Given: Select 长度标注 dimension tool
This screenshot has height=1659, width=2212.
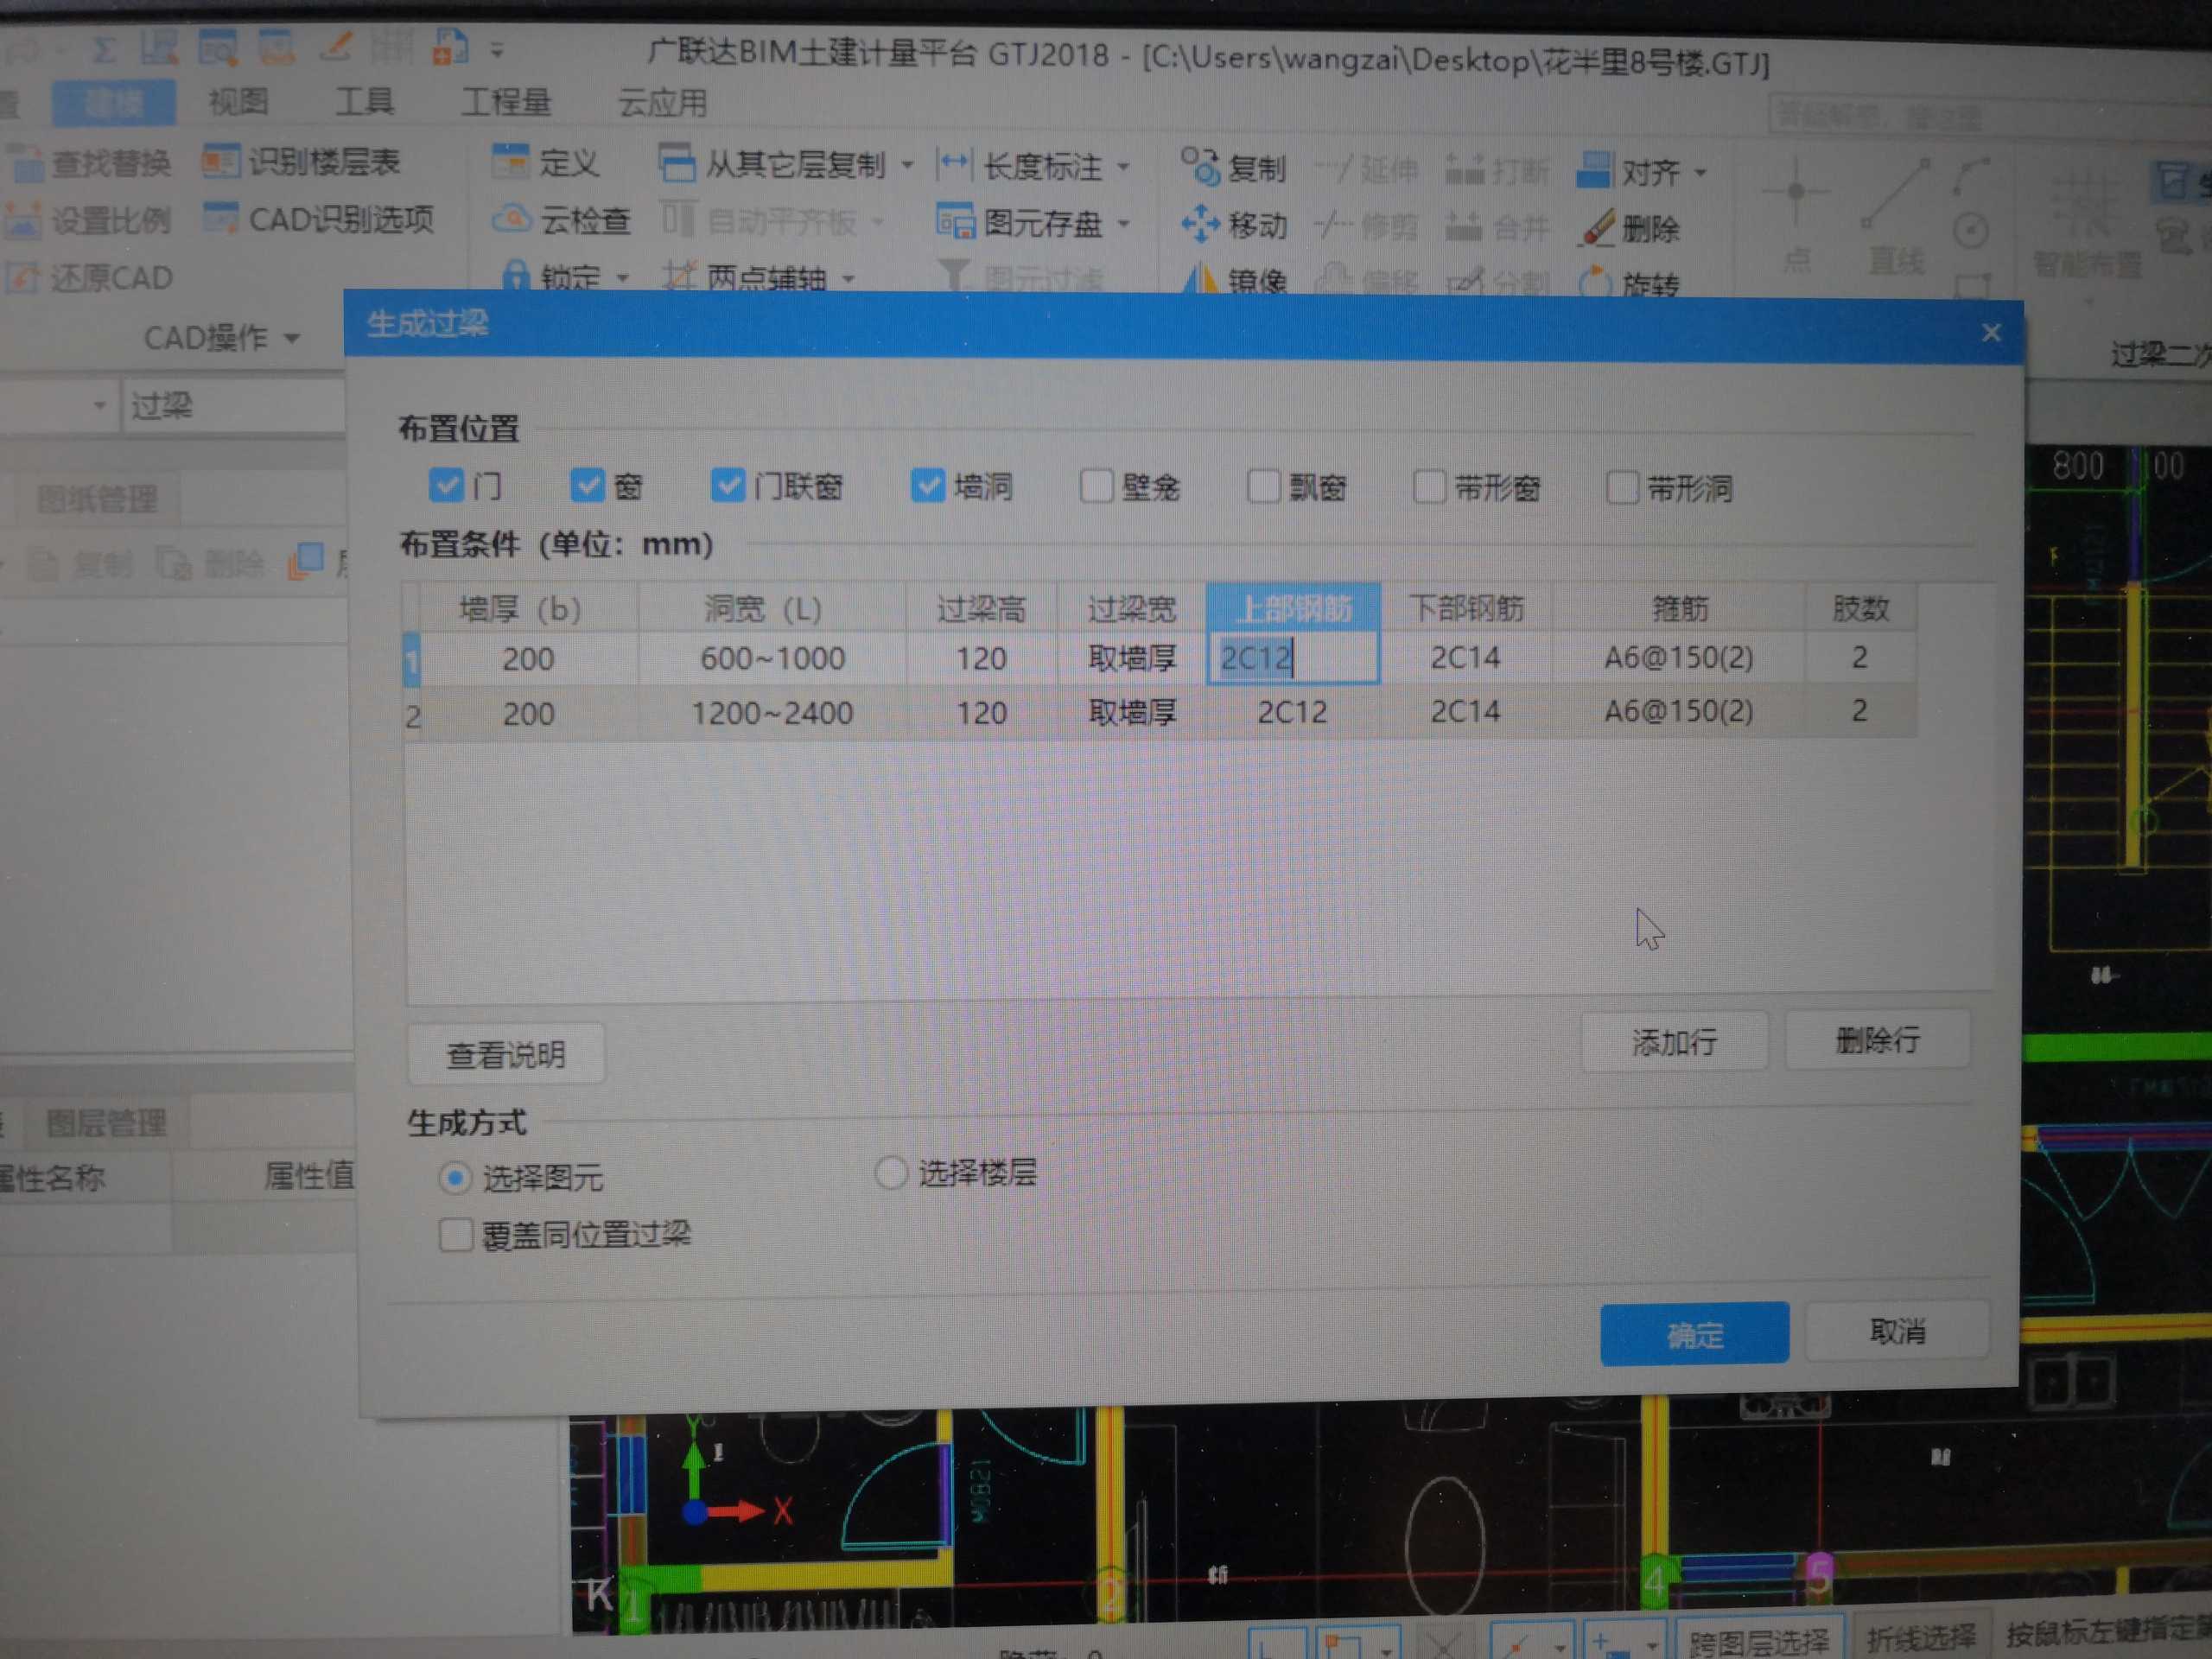Looking at the screenshot, I should point(1019,165).
